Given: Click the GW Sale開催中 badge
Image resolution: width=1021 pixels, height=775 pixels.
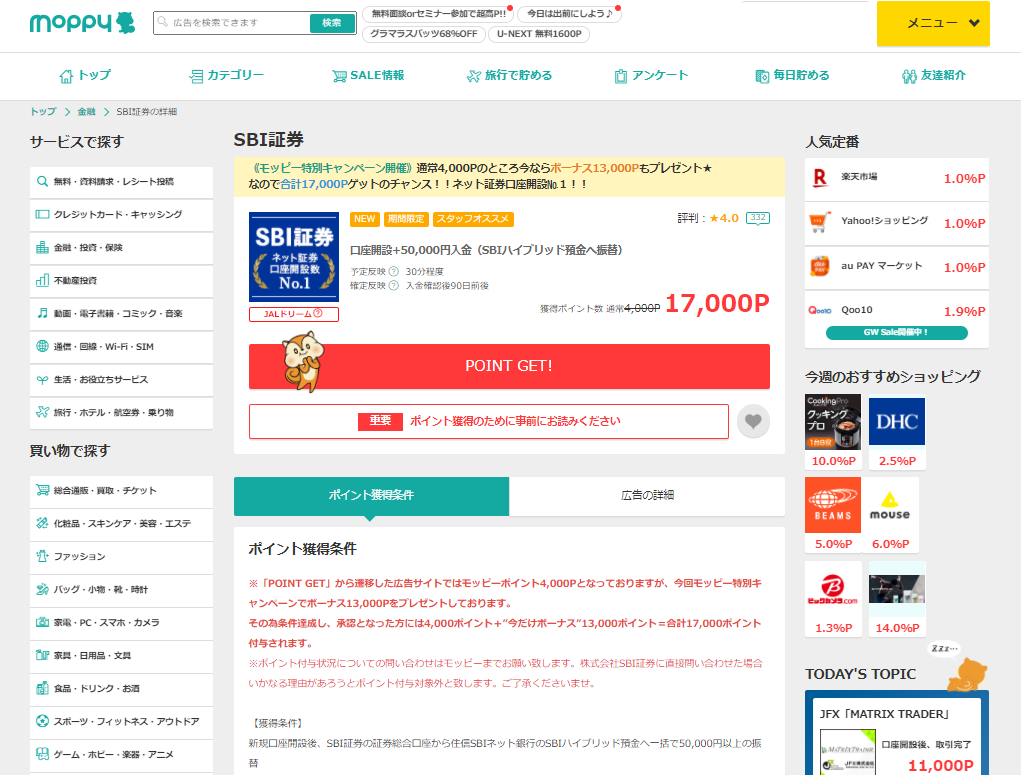Looking at the screenshot, I should click(x=897, y=332).
